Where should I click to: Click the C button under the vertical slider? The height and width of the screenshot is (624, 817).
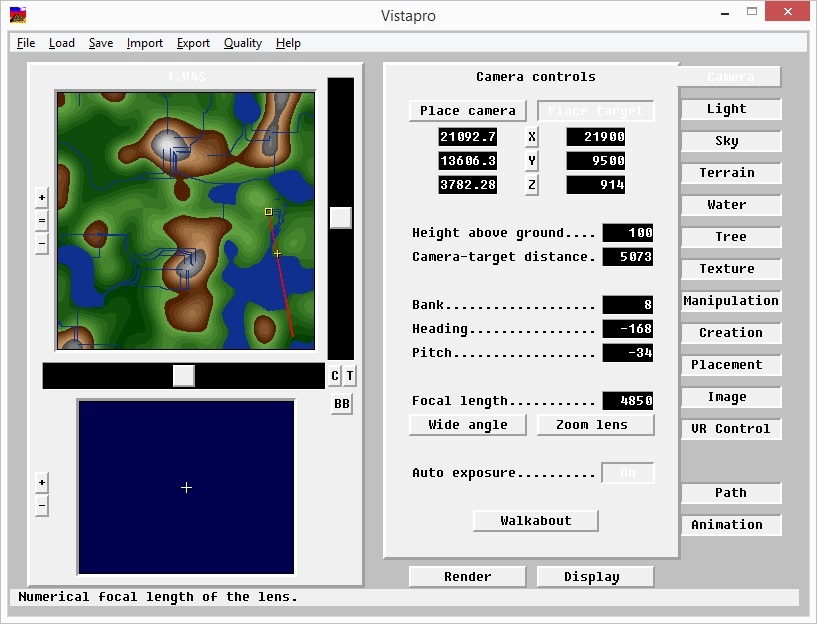335,376
